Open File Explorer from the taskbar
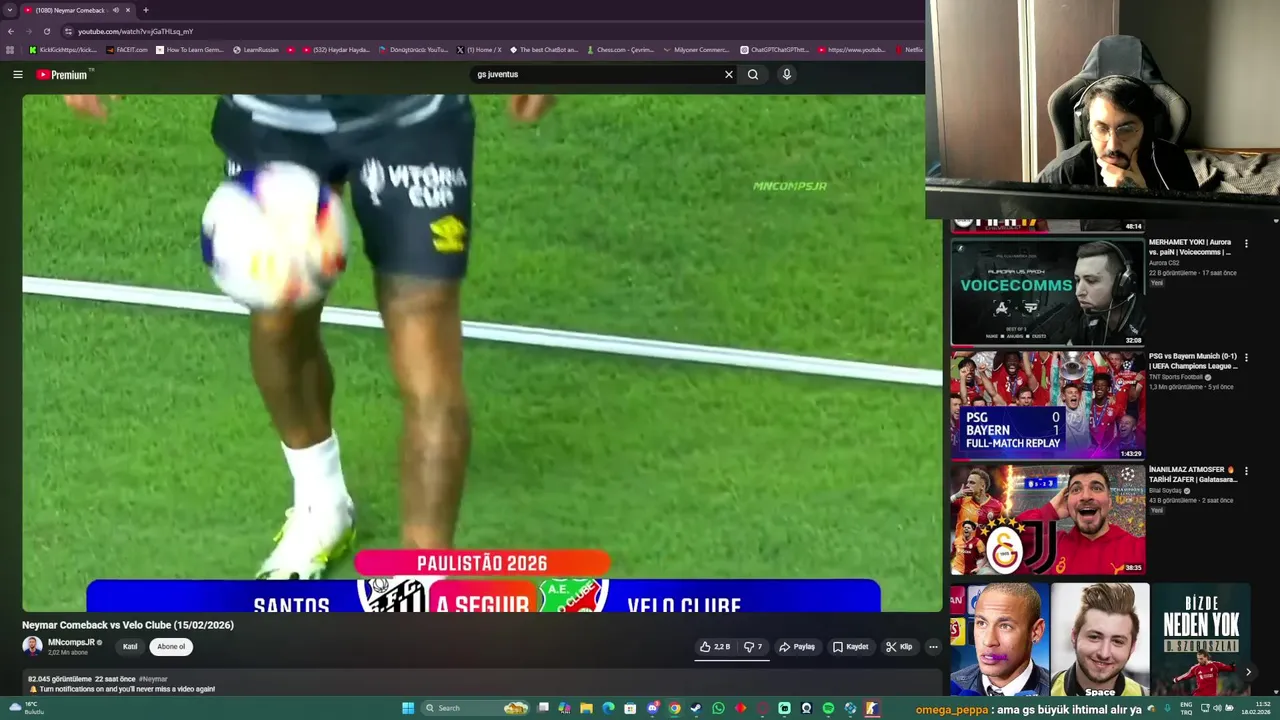The width and height of the screenshot is (1280, 720). [587, 708]
